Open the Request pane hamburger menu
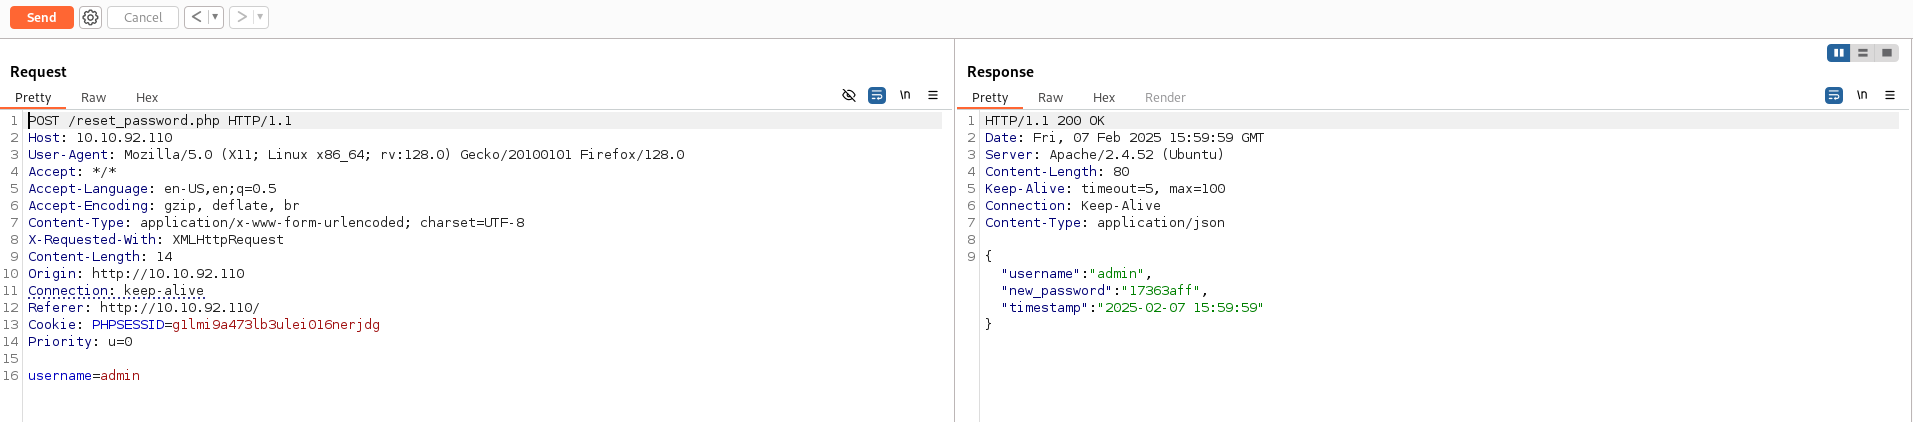 tap(933, 95)
